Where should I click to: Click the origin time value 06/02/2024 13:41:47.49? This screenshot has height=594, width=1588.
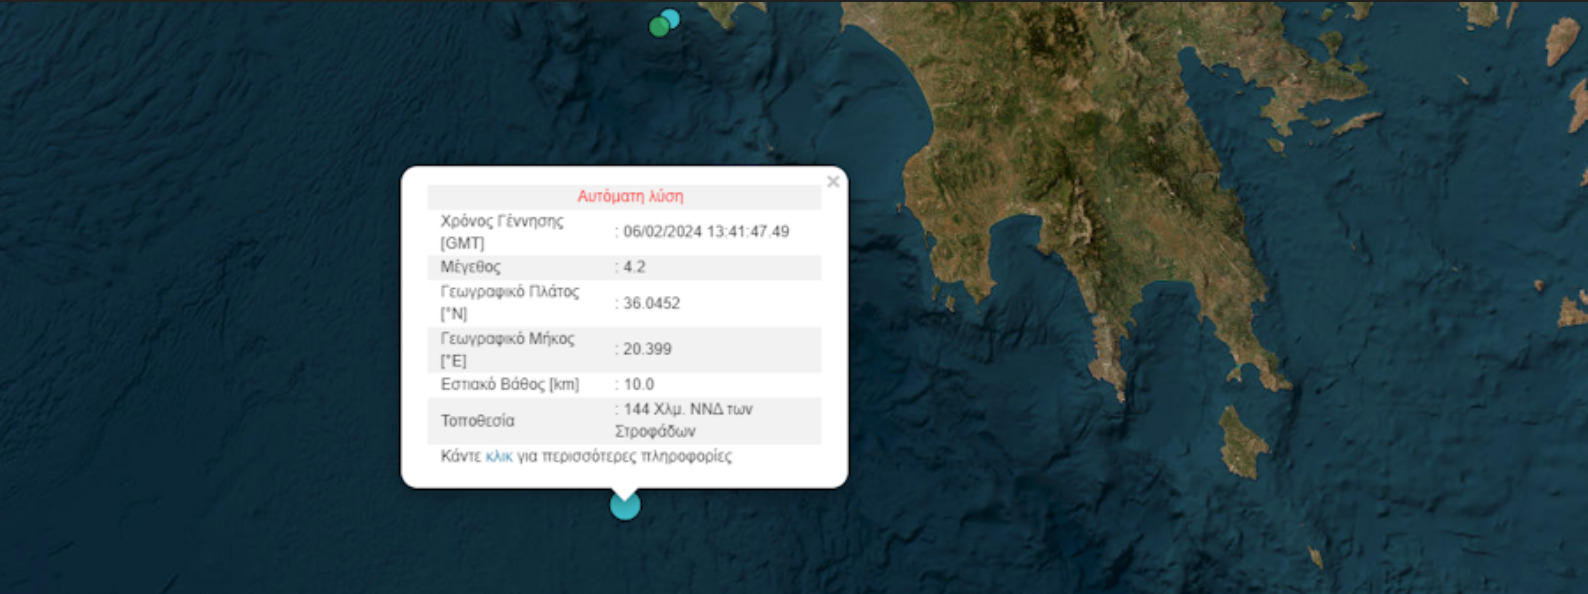pyautogui.click(x=706, y=231)
